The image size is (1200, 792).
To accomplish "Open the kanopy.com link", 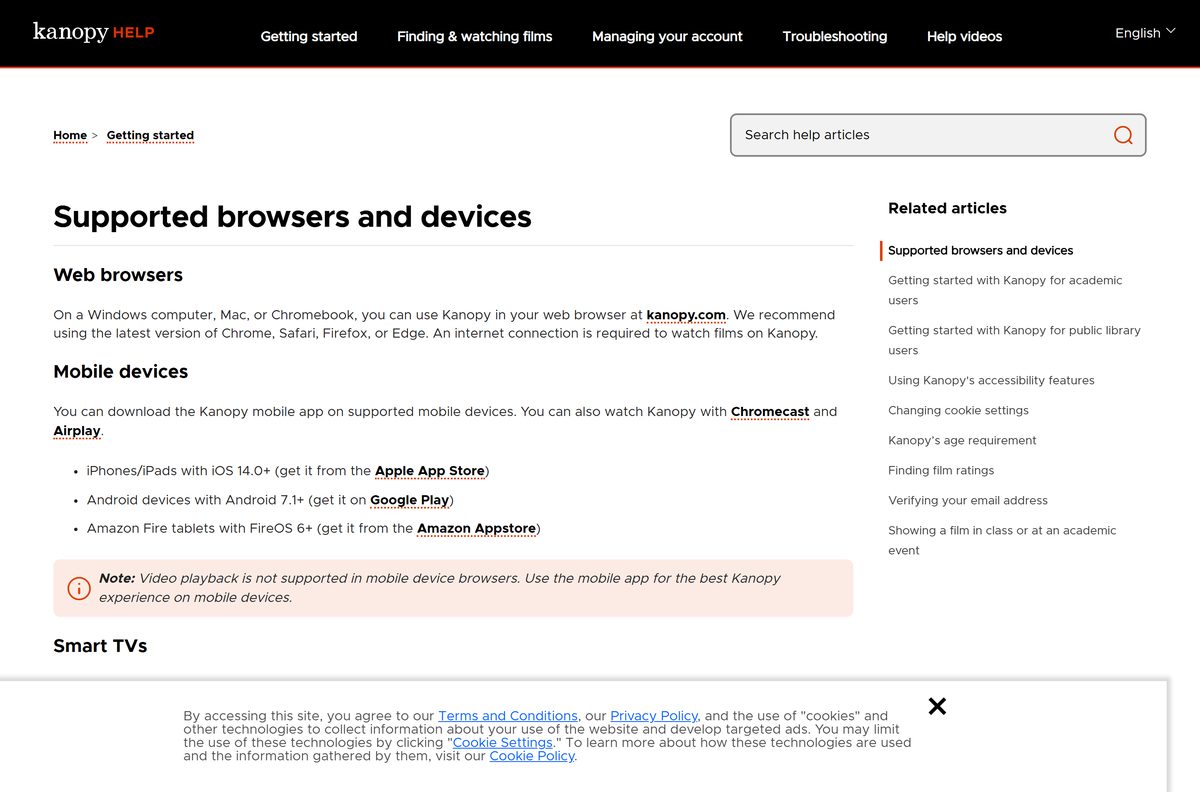I will pyautogui.click(x=686, y=315).
